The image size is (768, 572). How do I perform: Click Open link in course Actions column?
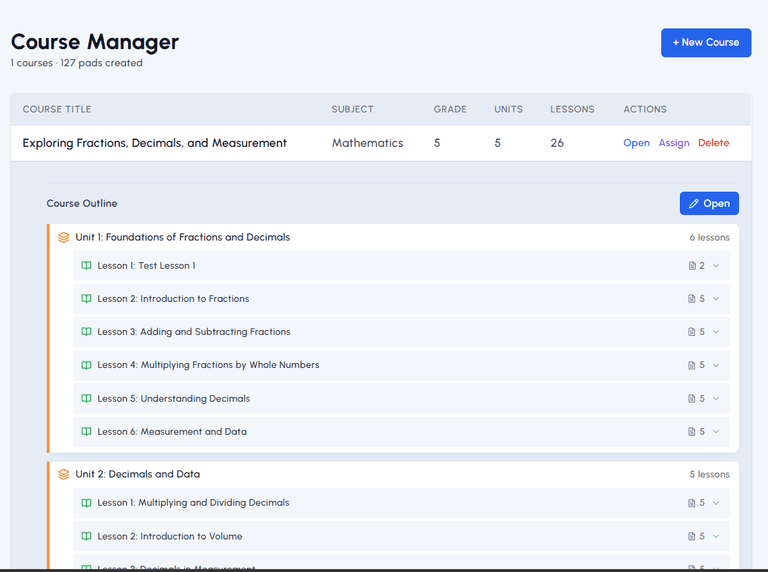[636, 143]
